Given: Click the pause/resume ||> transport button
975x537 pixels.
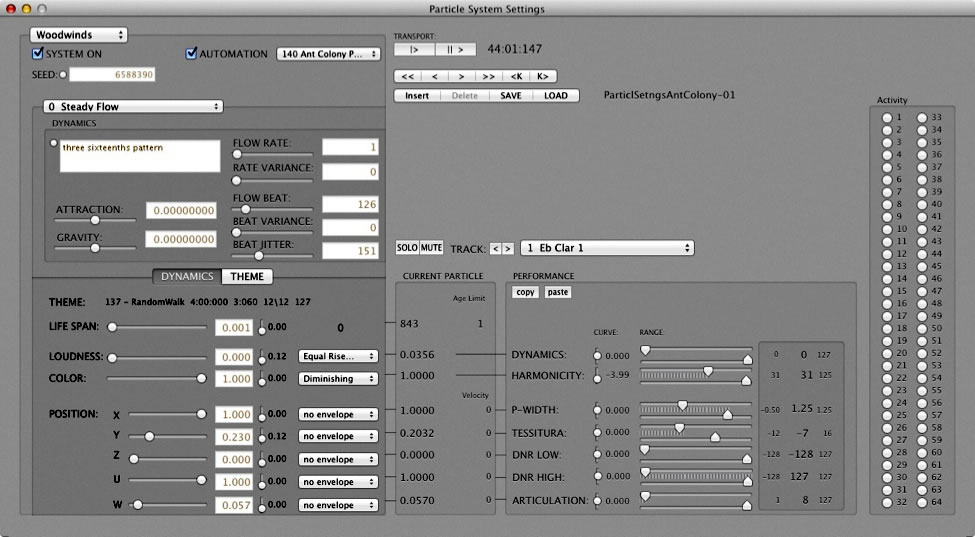Looking at the screenshot, I should tap(455, 49).
